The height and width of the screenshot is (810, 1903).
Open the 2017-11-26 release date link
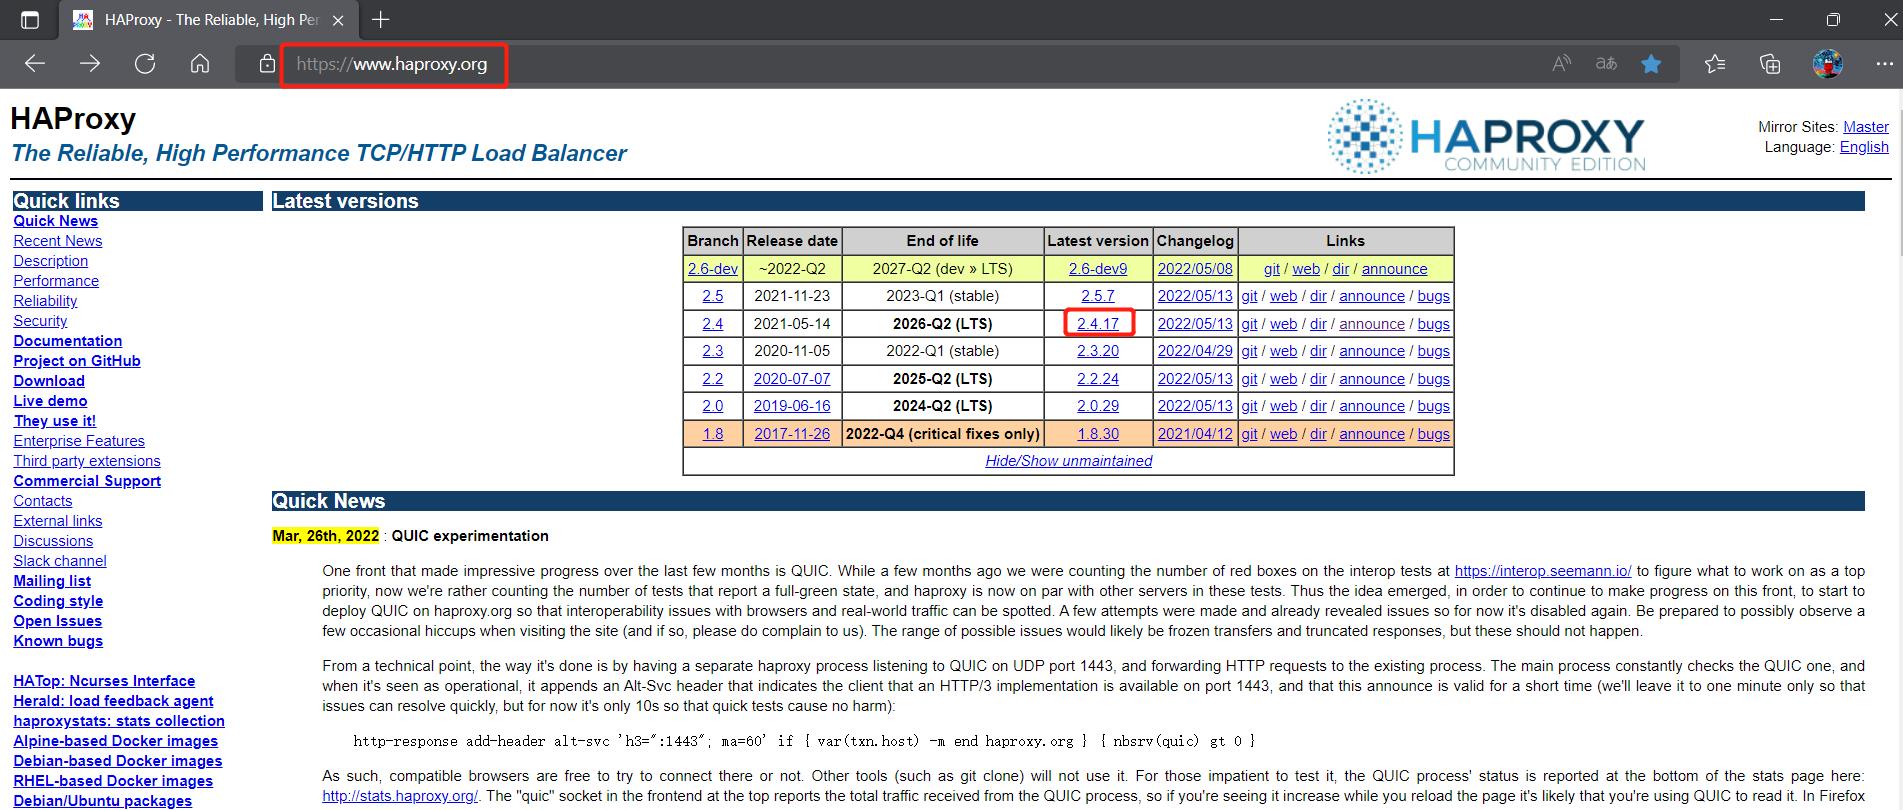click(x=792, y=434)
